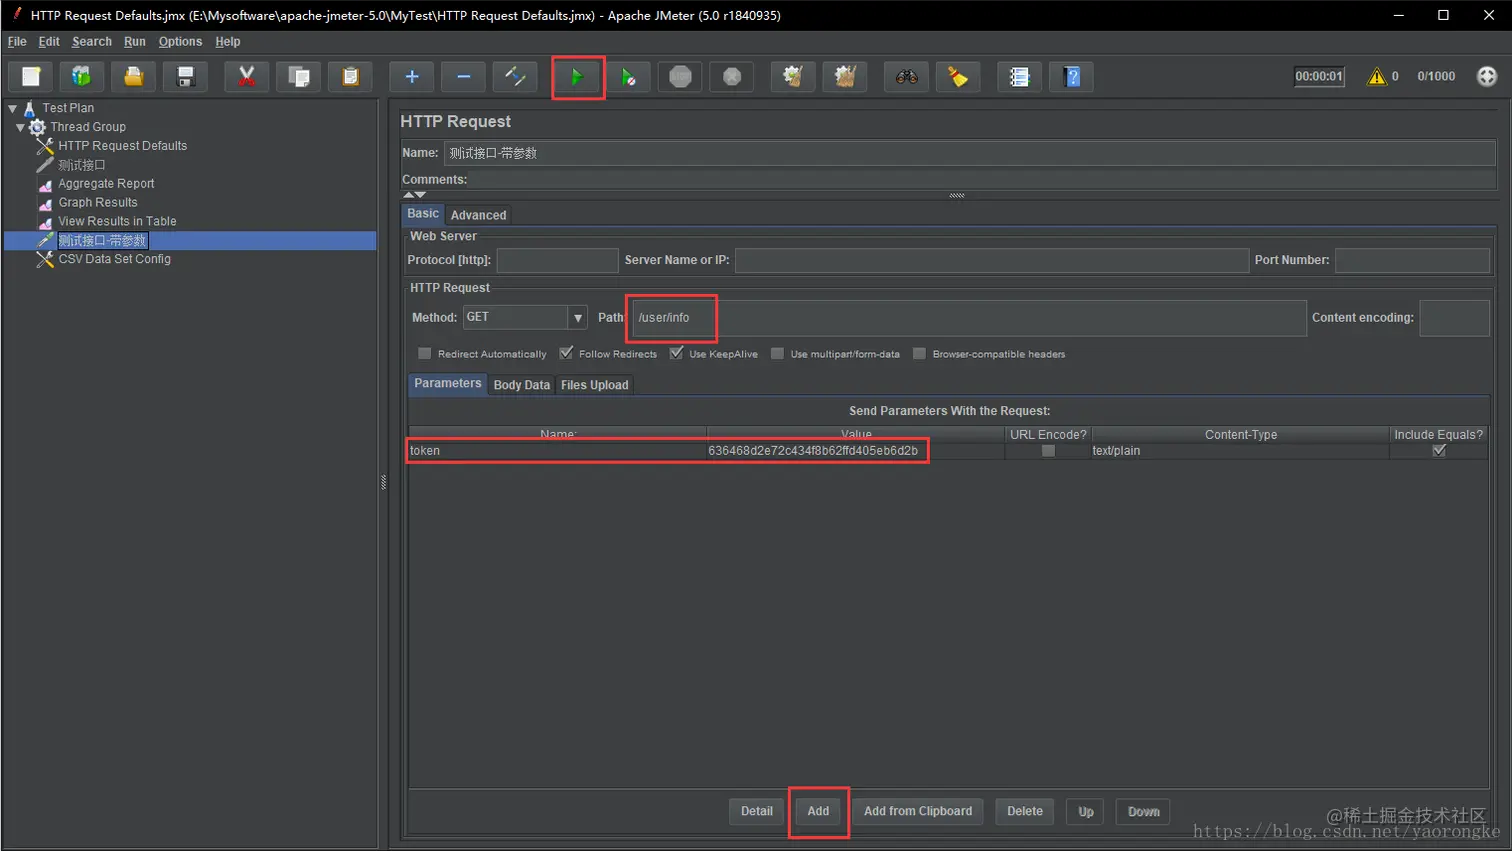Start the test with the green play icon
1512x851 pixels.
[x=577, y=77]
